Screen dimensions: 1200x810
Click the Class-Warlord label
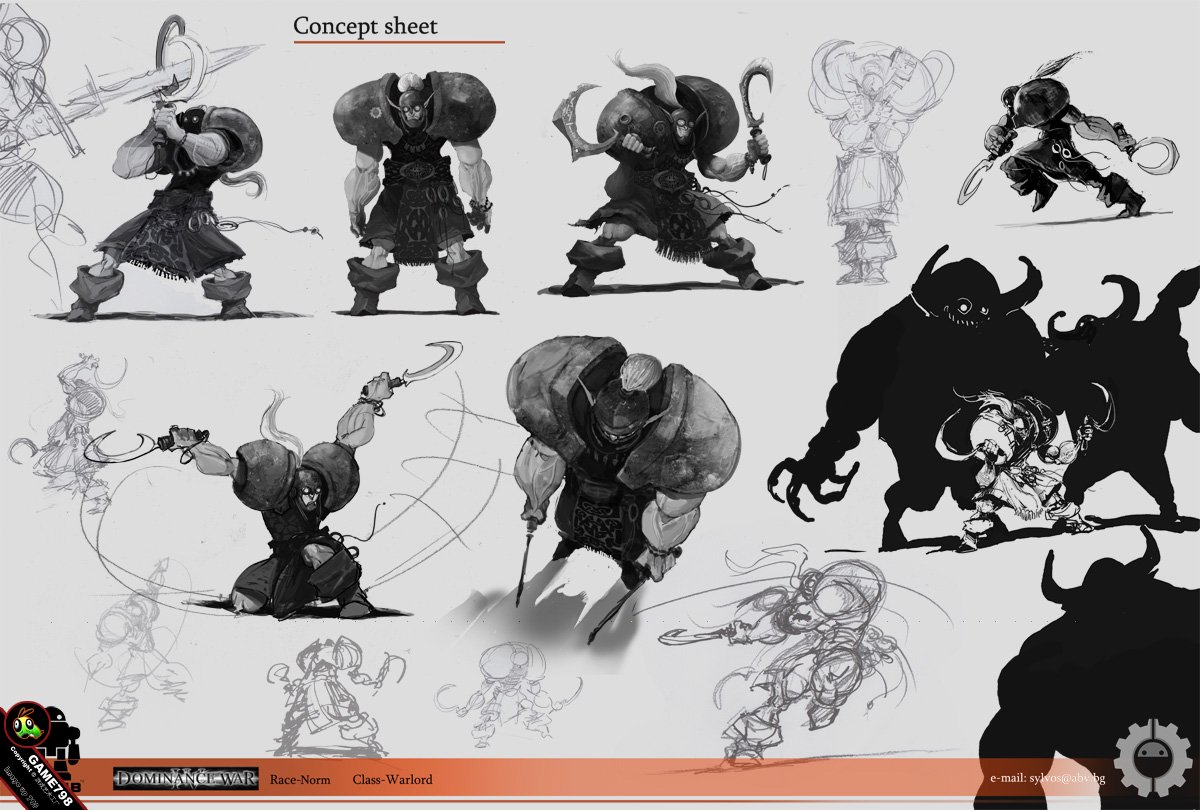(392, 779)
